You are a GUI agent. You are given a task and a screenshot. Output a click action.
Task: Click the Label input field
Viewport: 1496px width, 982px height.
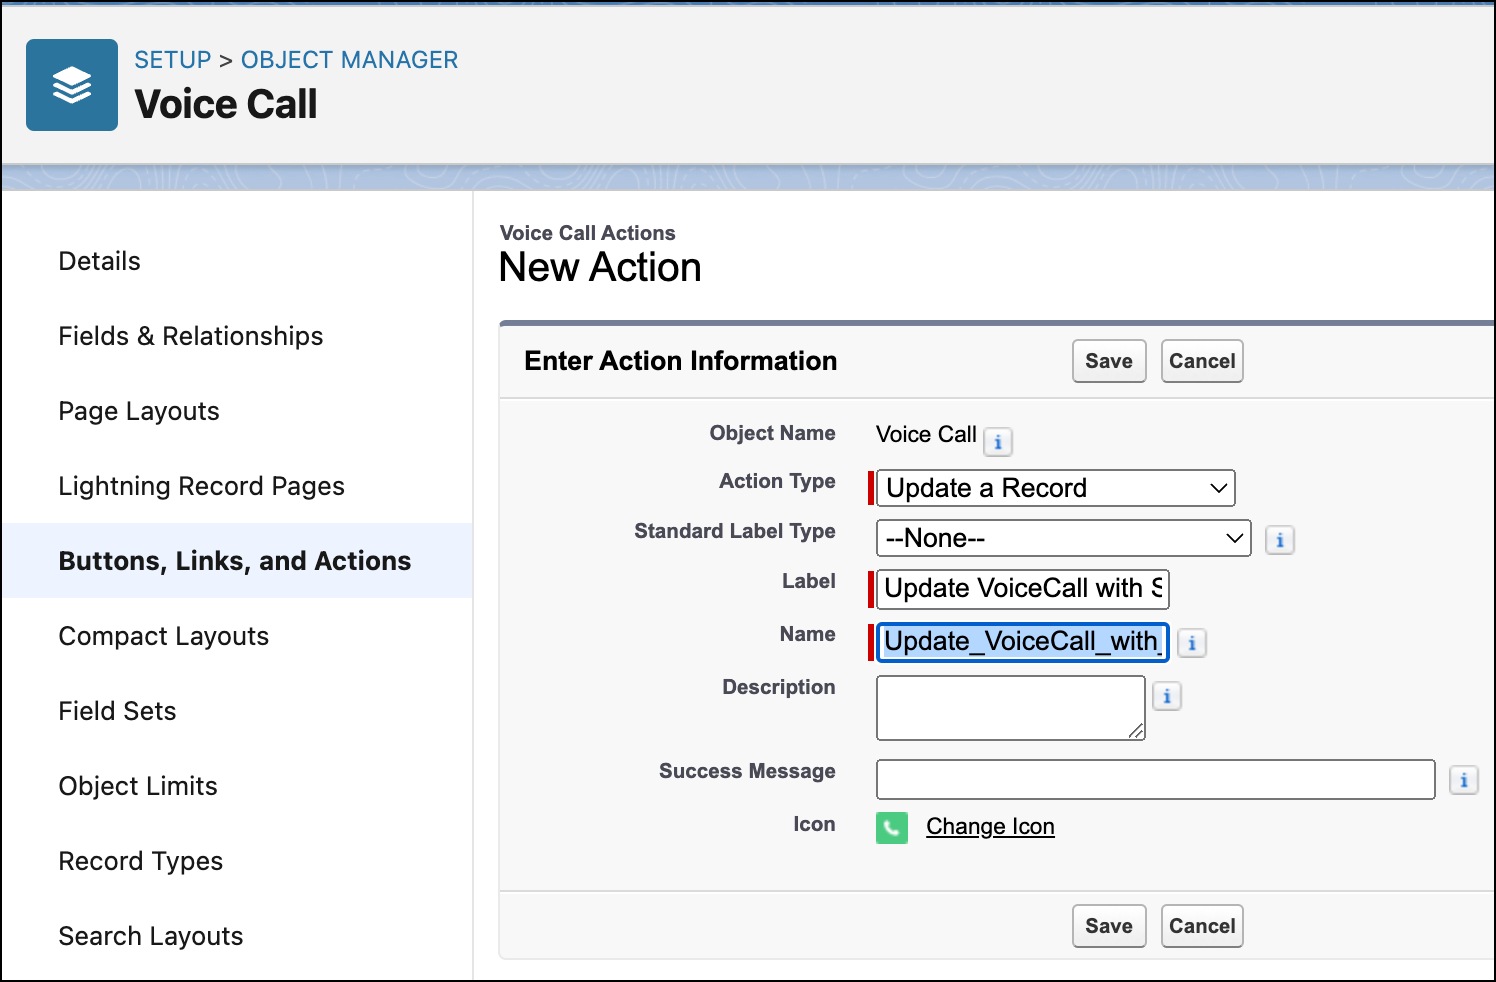pyautogui.click(x=1023, y=589)
